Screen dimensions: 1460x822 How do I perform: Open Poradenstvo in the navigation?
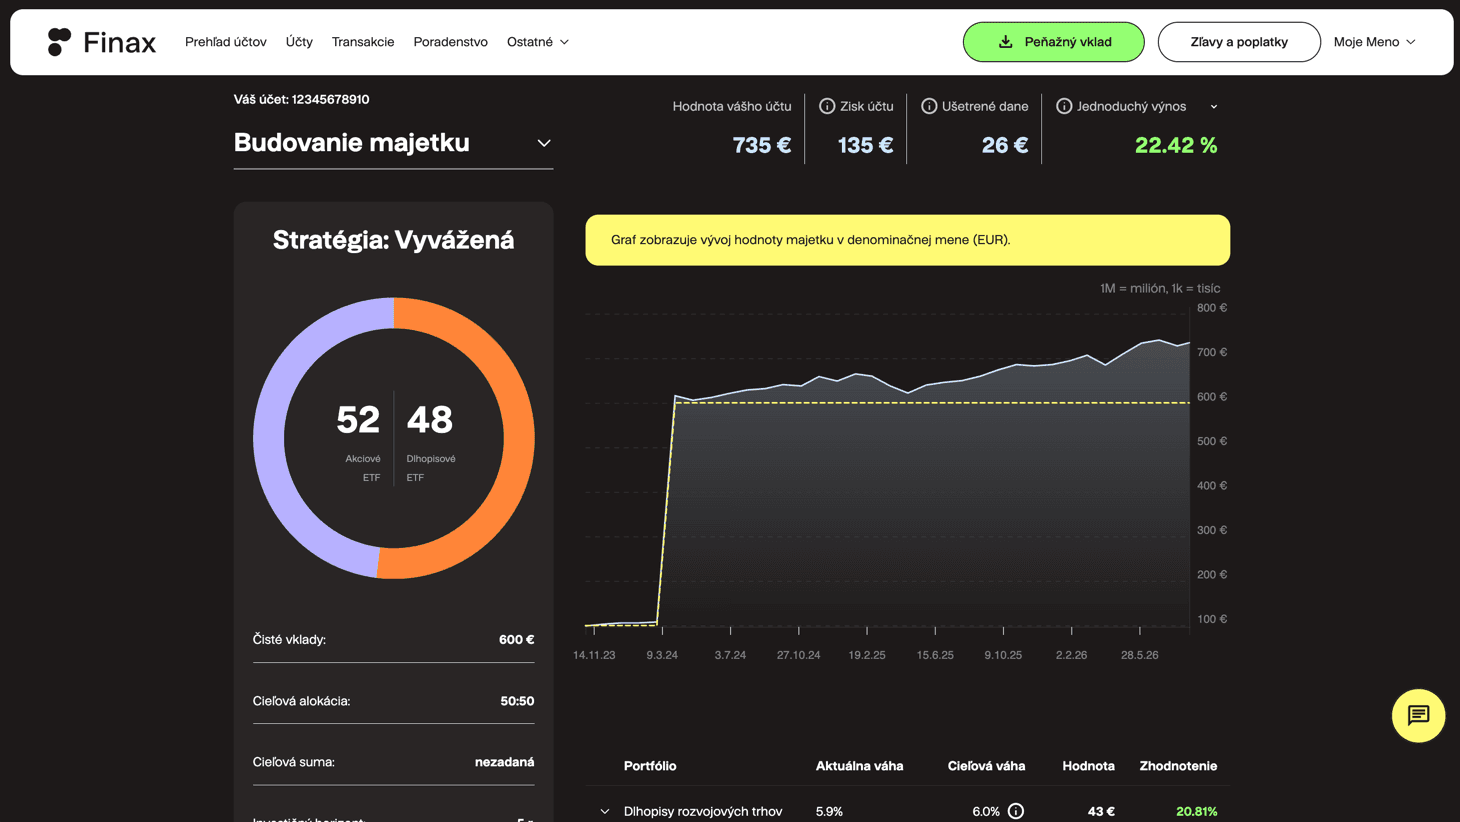(451, 42)
